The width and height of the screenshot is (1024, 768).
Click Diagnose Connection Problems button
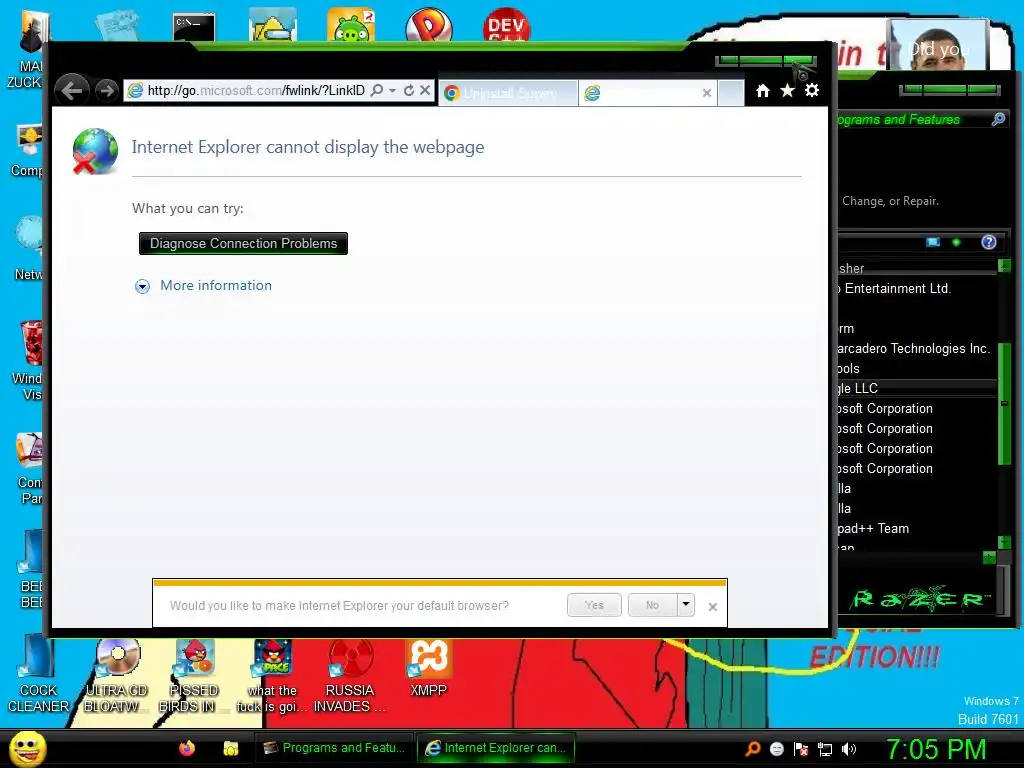(244, 244)
